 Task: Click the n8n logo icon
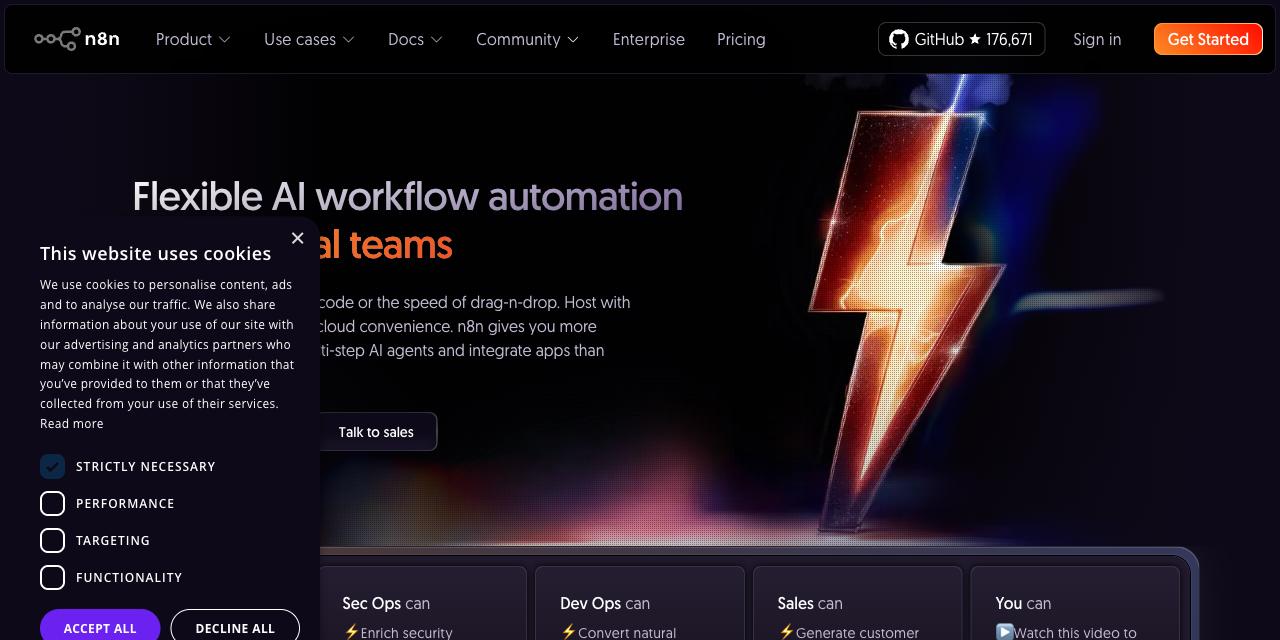(x=57, y=39)
